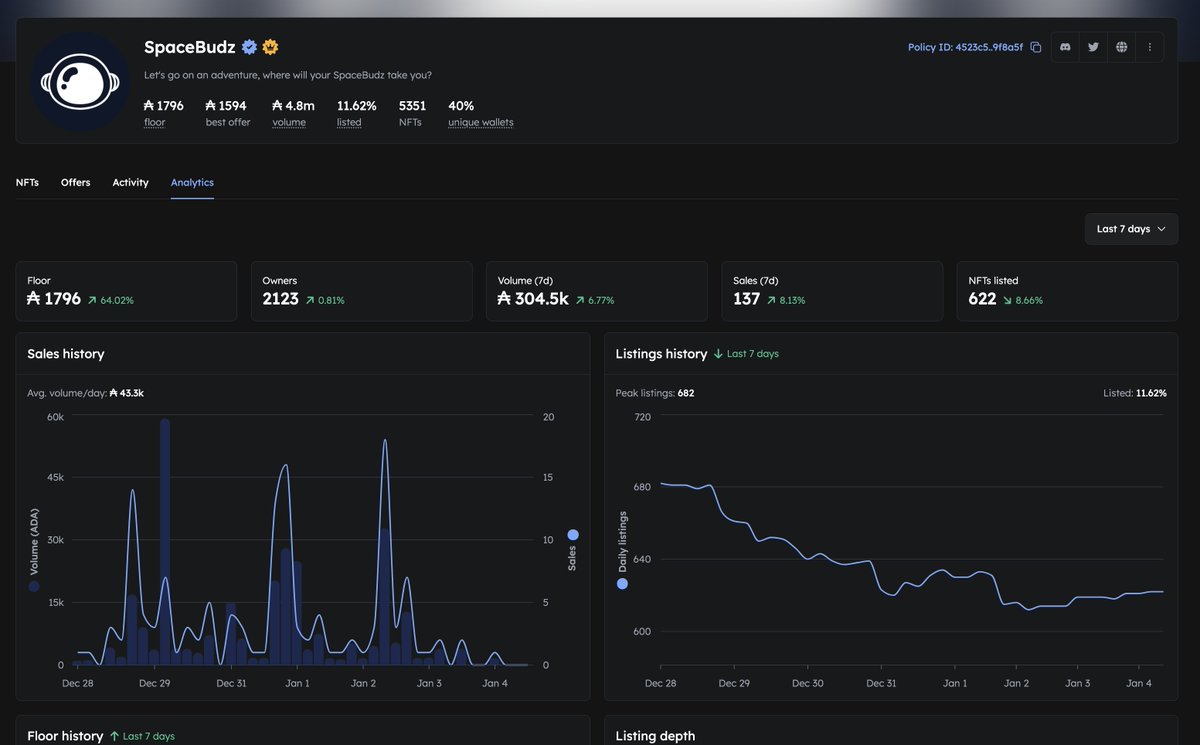Switch to the NFTs tab
1200x745 pixels.
[28, 182]
